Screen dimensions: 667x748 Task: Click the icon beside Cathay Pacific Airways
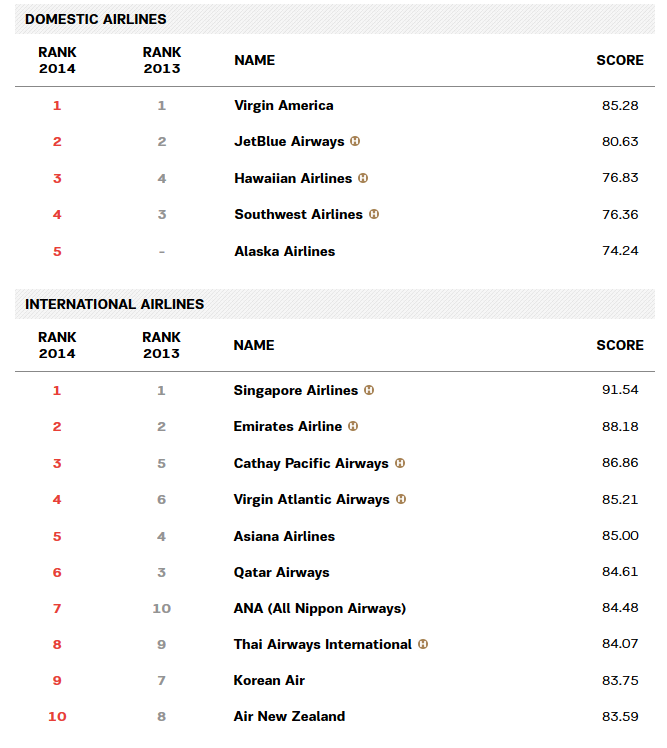(400, 463)
